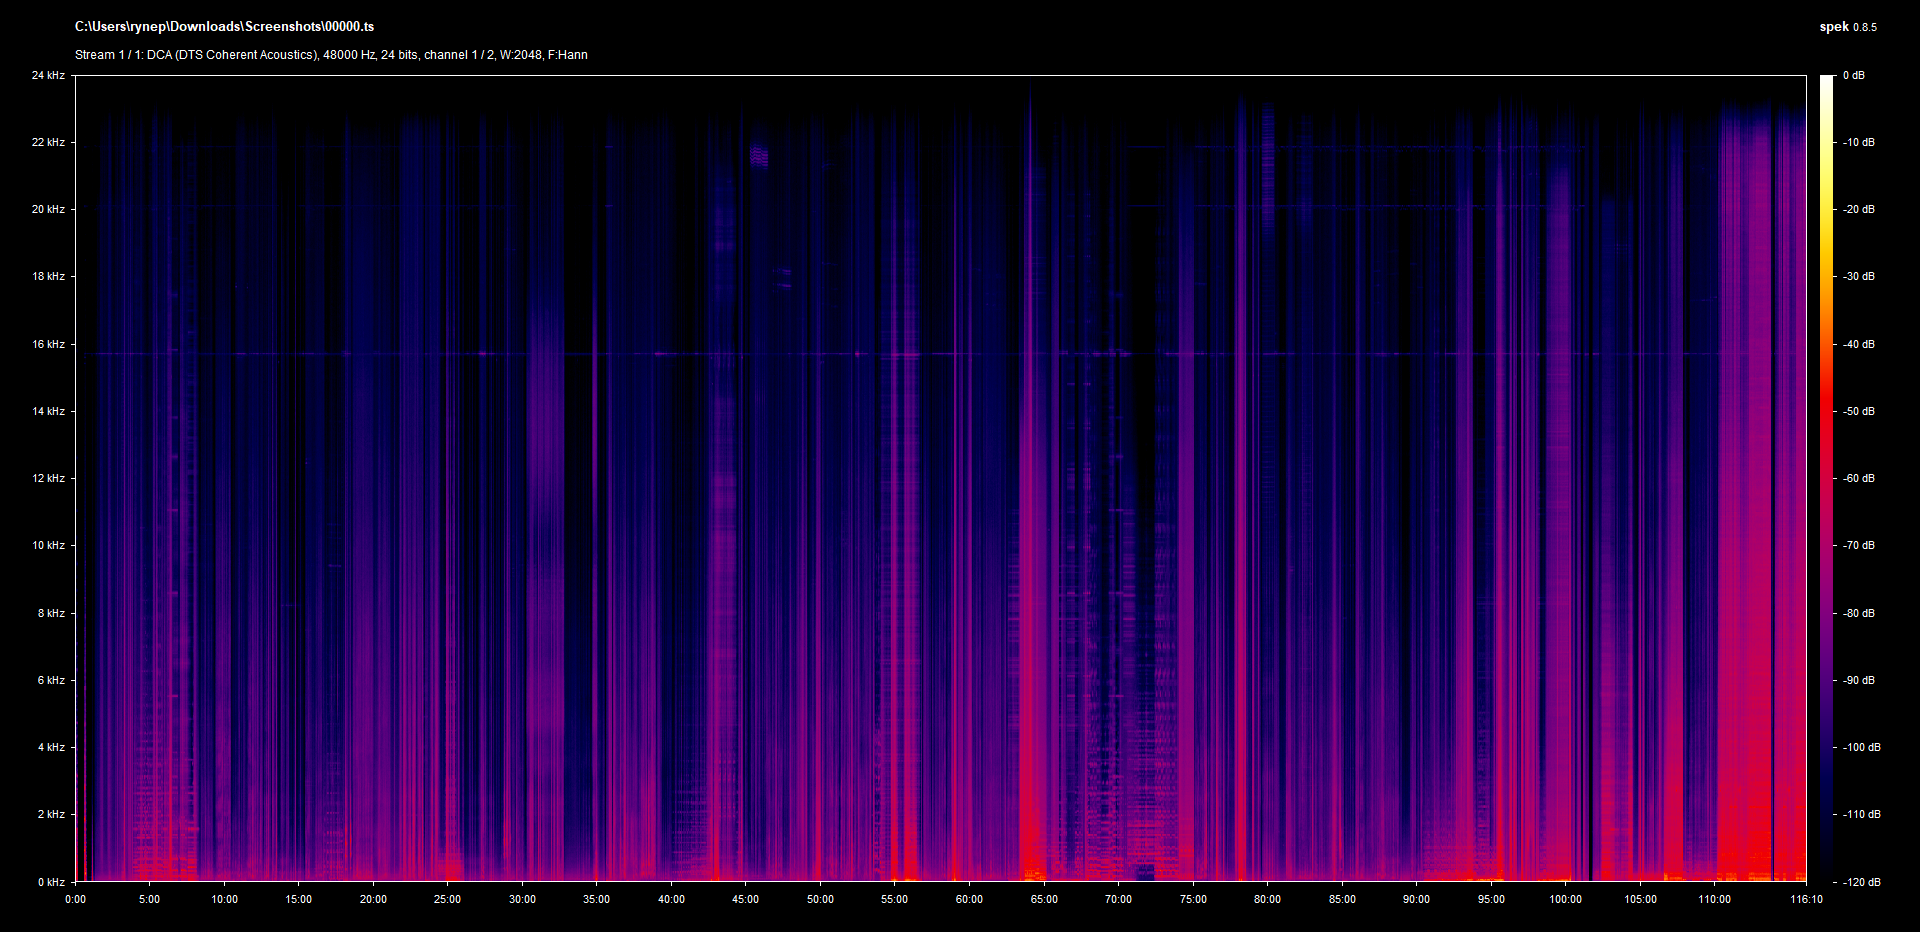Click the spek 0.8.5 version label
This screenshot has height=932, width=1920.
coord(1847,27)
